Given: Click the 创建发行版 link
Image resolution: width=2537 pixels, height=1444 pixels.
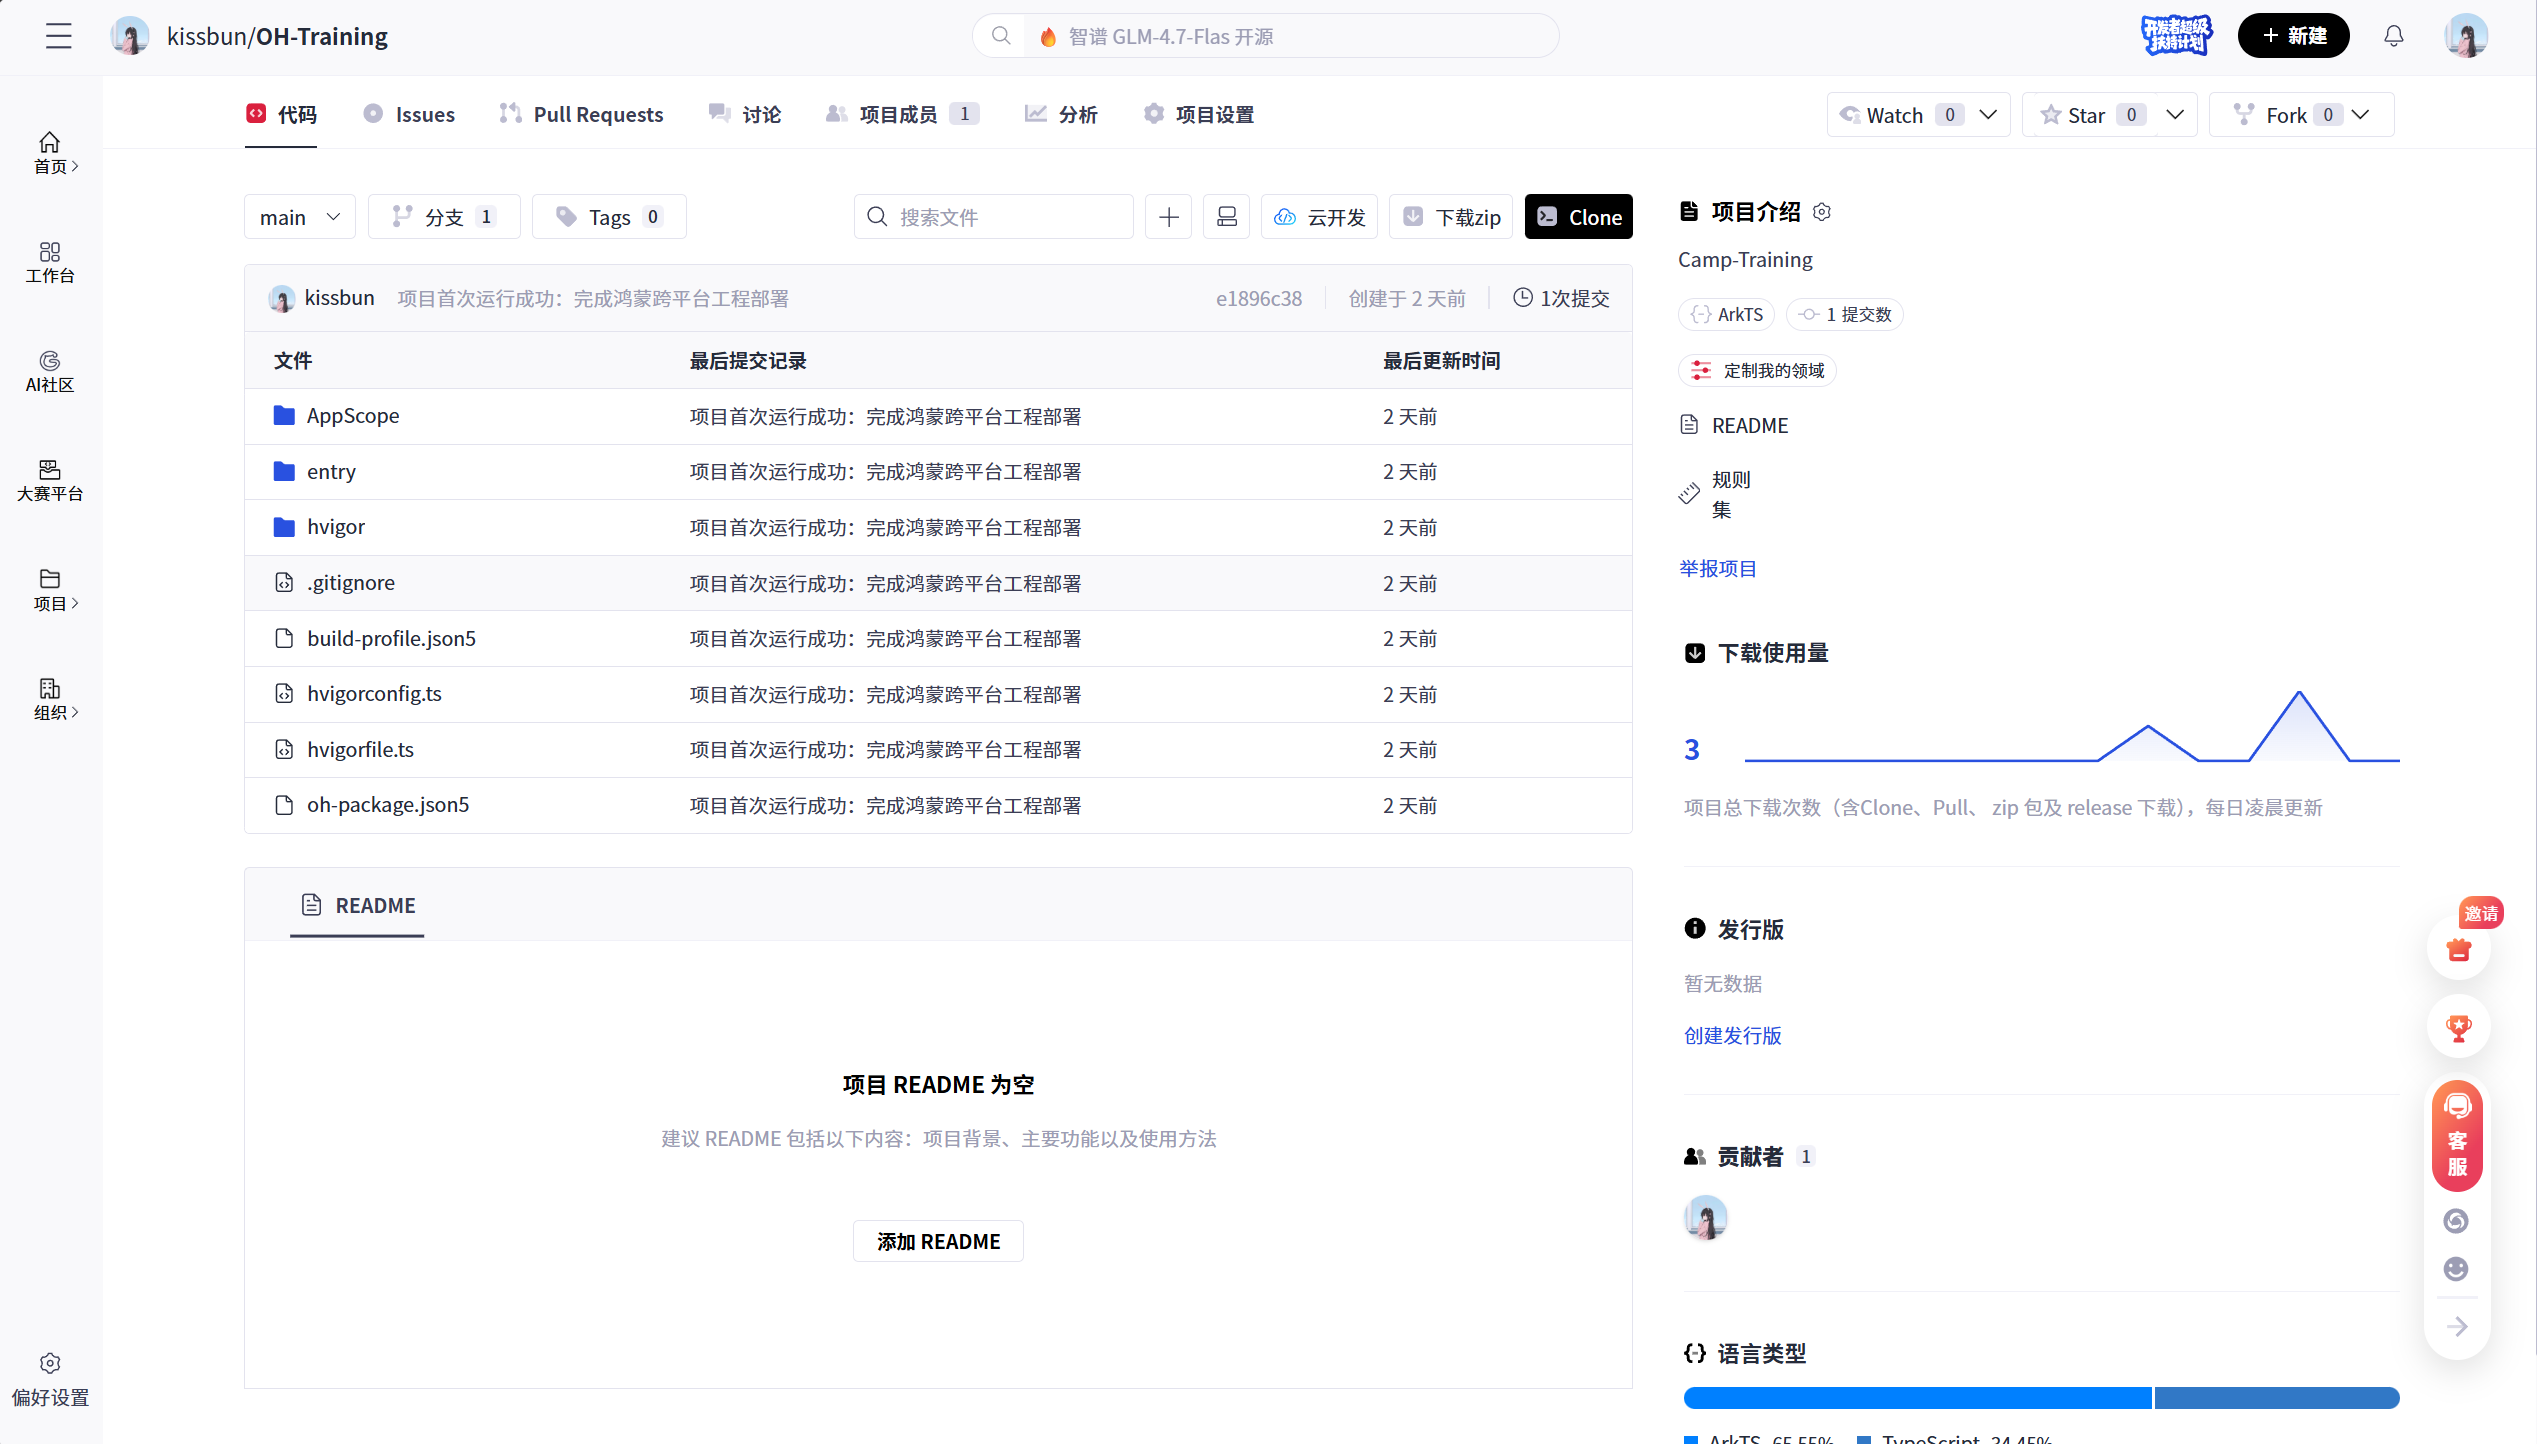Looking at the screenshot, I should tap(1732, 1036).
